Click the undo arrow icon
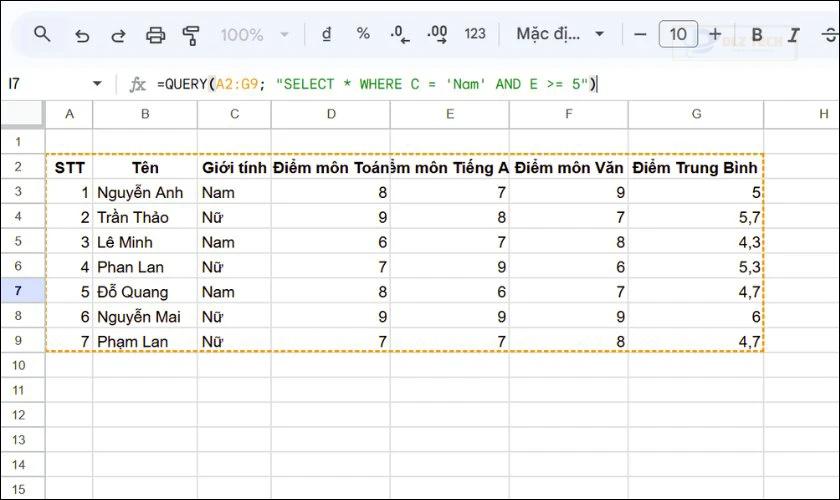The width and height of the screenshot is (840, 500). (81, 35)
